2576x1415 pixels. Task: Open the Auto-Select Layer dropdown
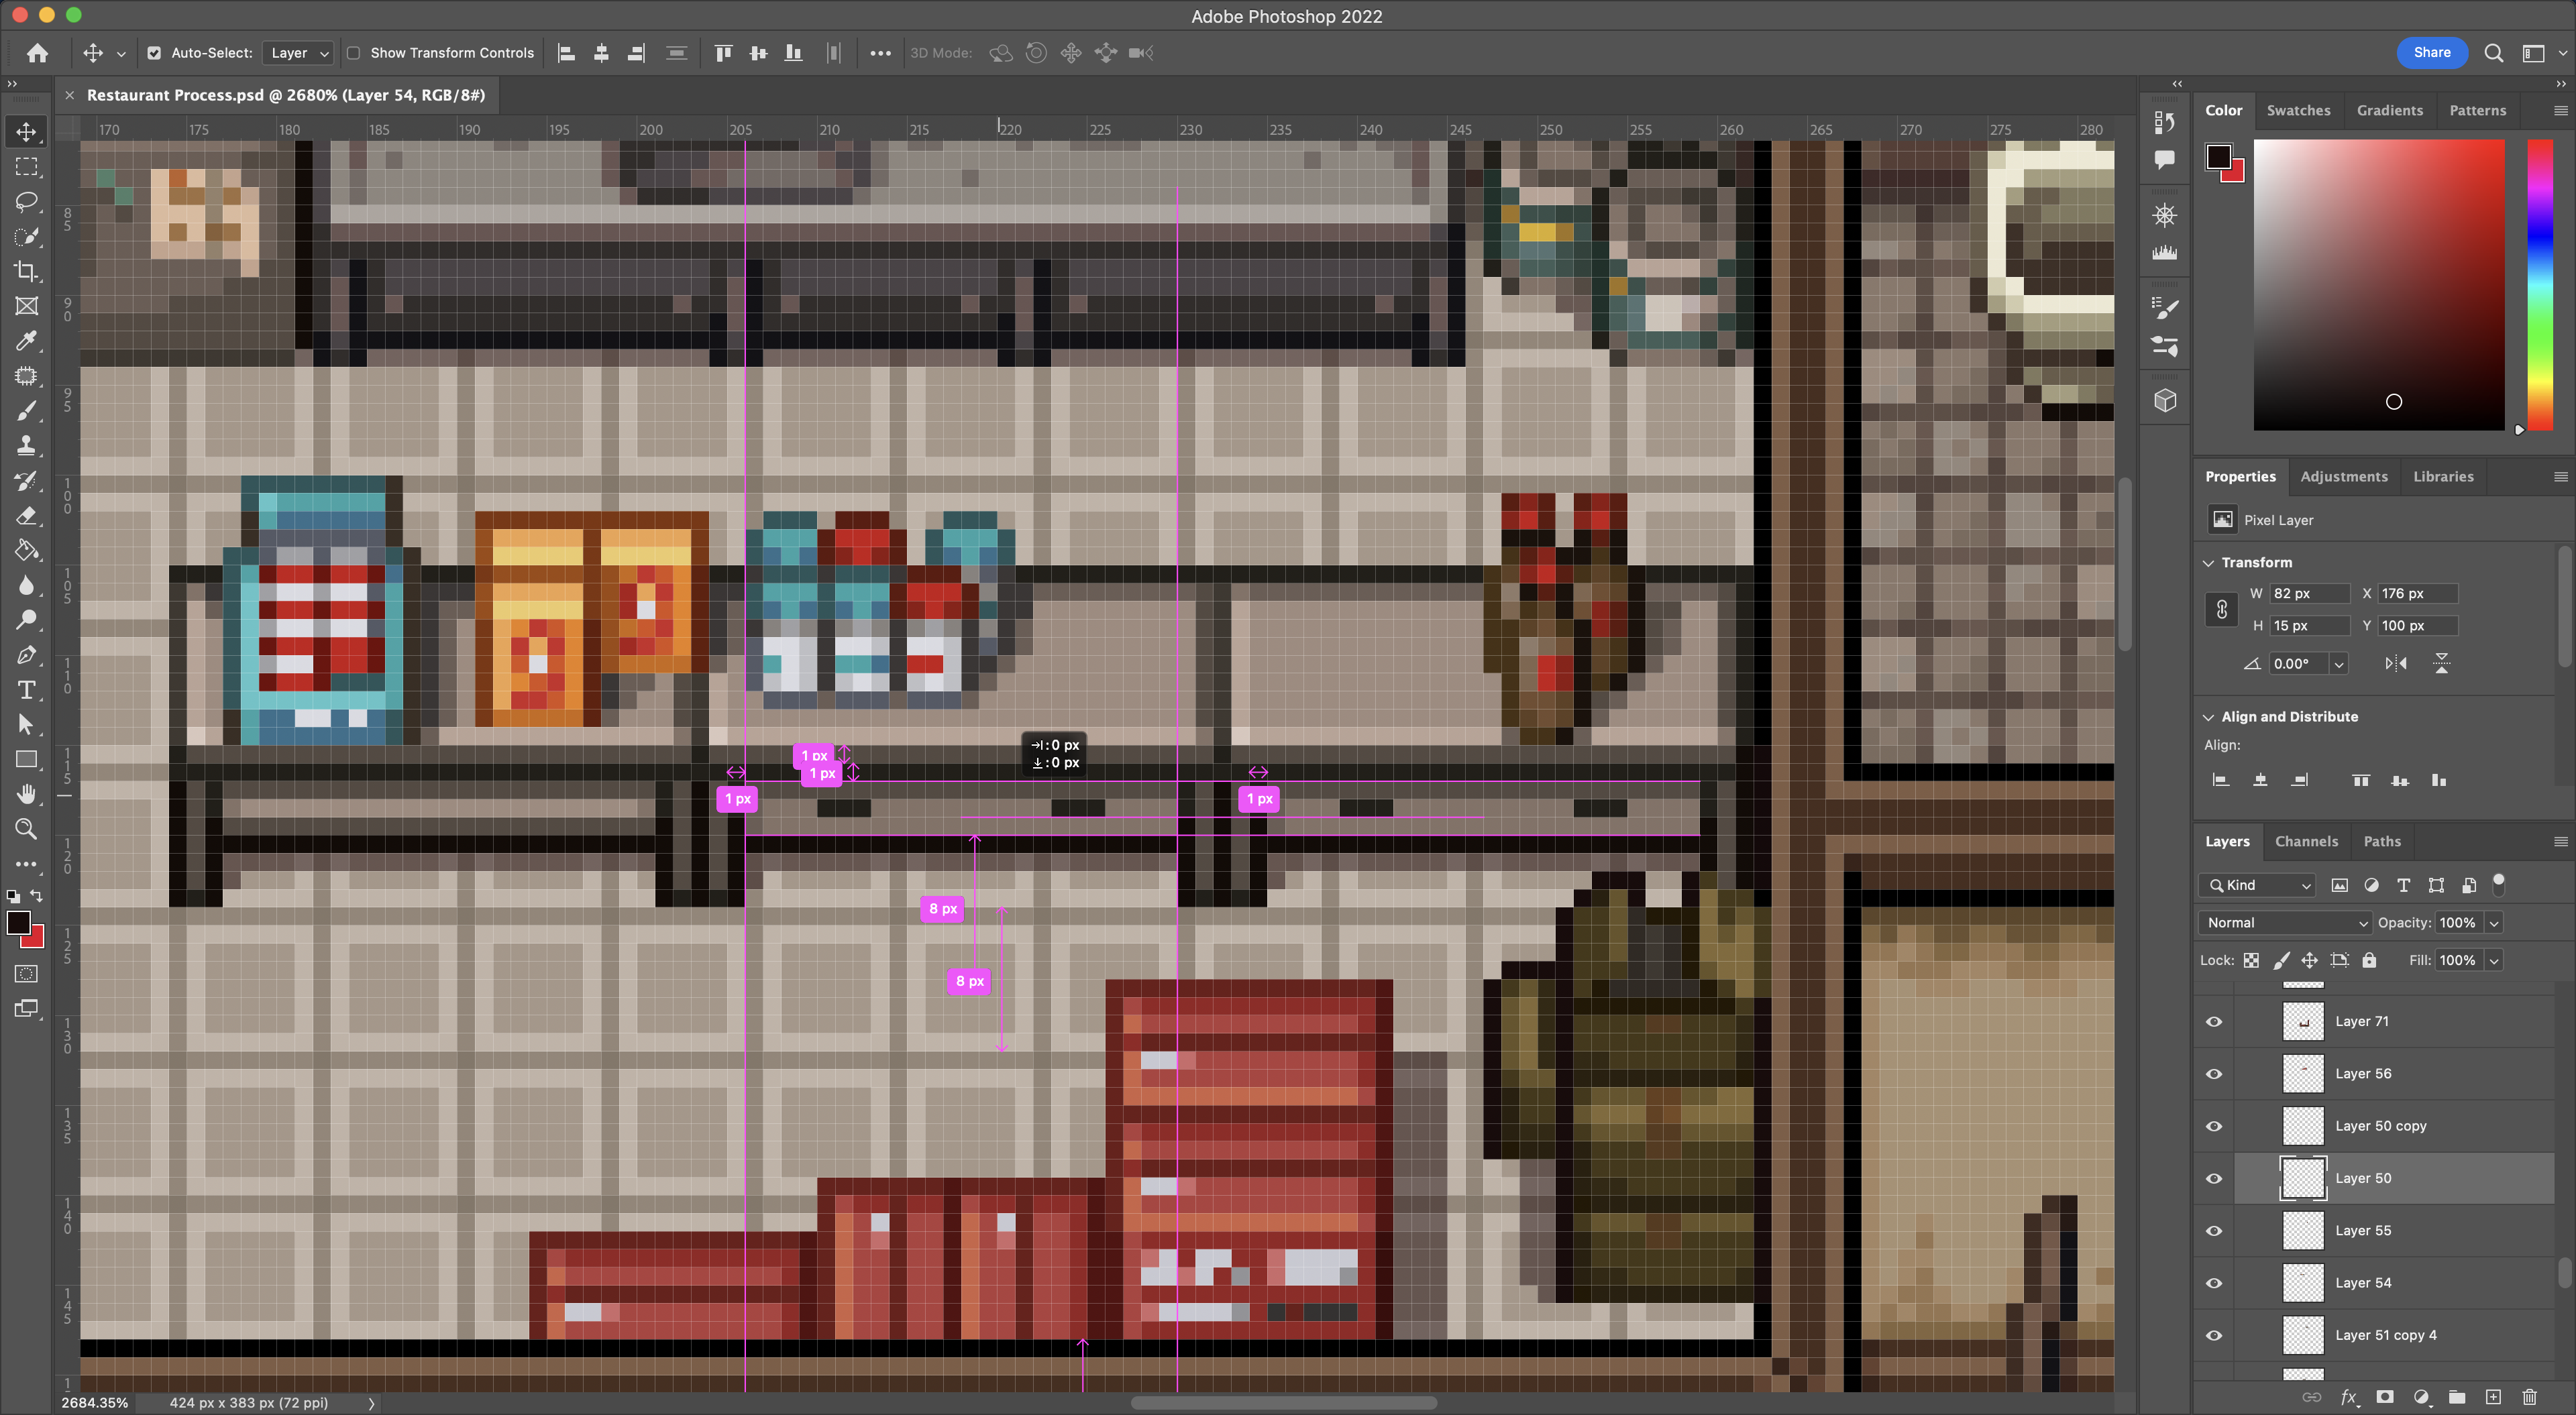(x=297, y=53)
